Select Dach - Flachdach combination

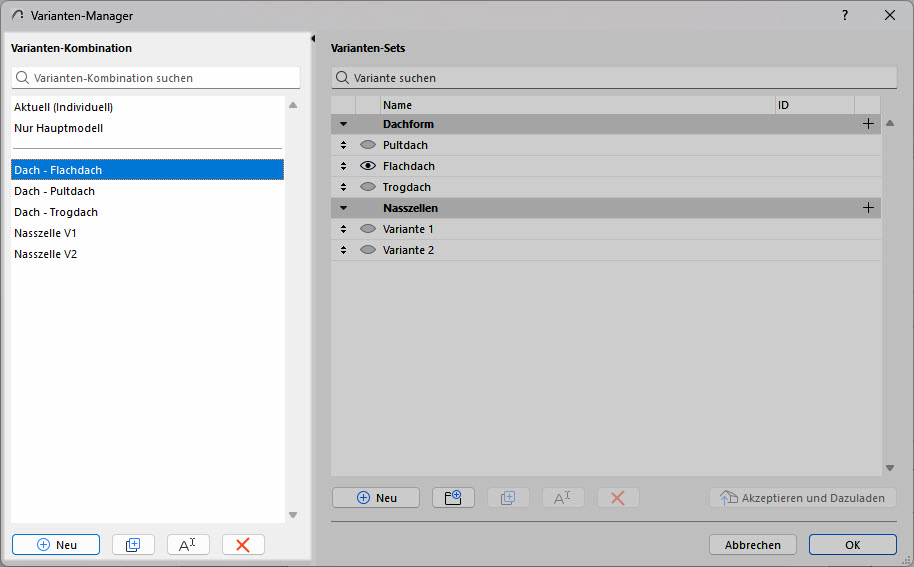click(147, 170)
